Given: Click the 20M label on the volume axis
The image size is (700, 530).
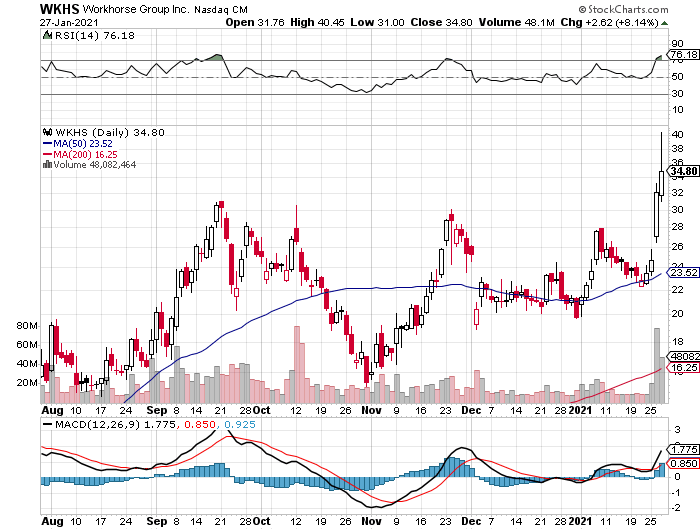Looking at the screenshot, I should (x=27, y=383).
